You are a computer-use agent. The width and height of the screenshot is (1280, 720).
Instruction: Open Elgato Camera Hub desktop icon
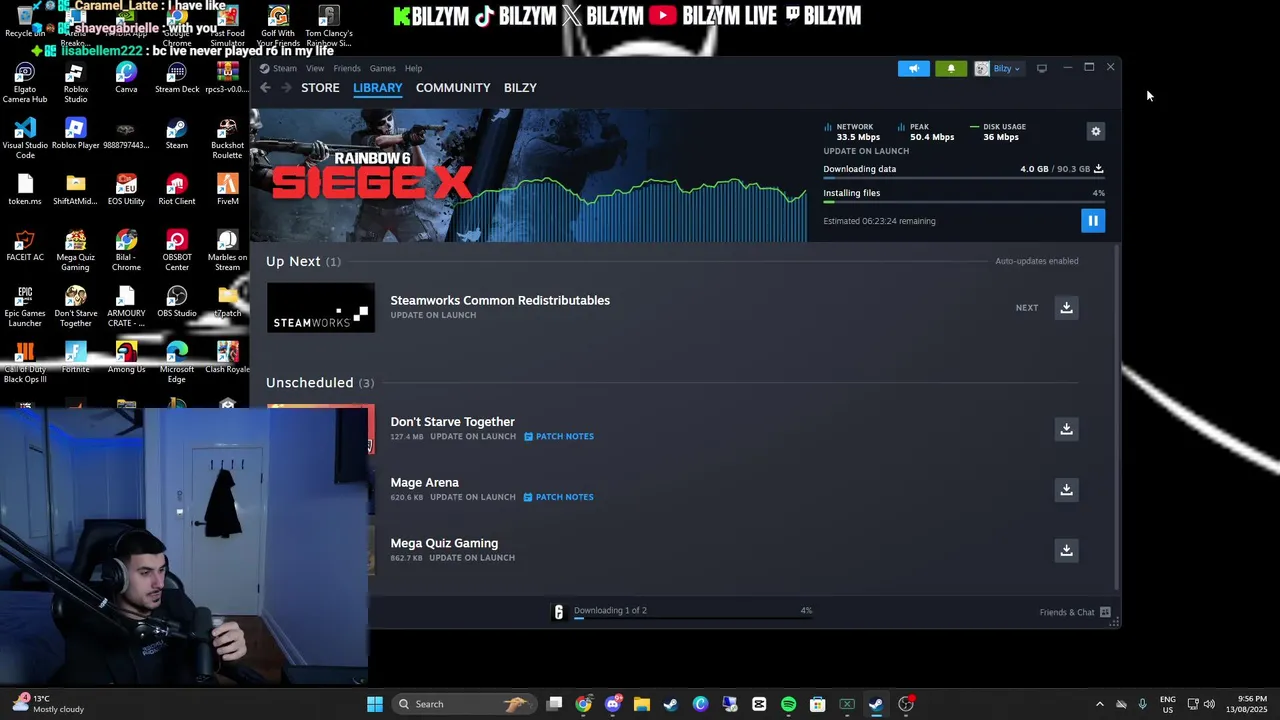pyautogui.click(x=25, y=84)
